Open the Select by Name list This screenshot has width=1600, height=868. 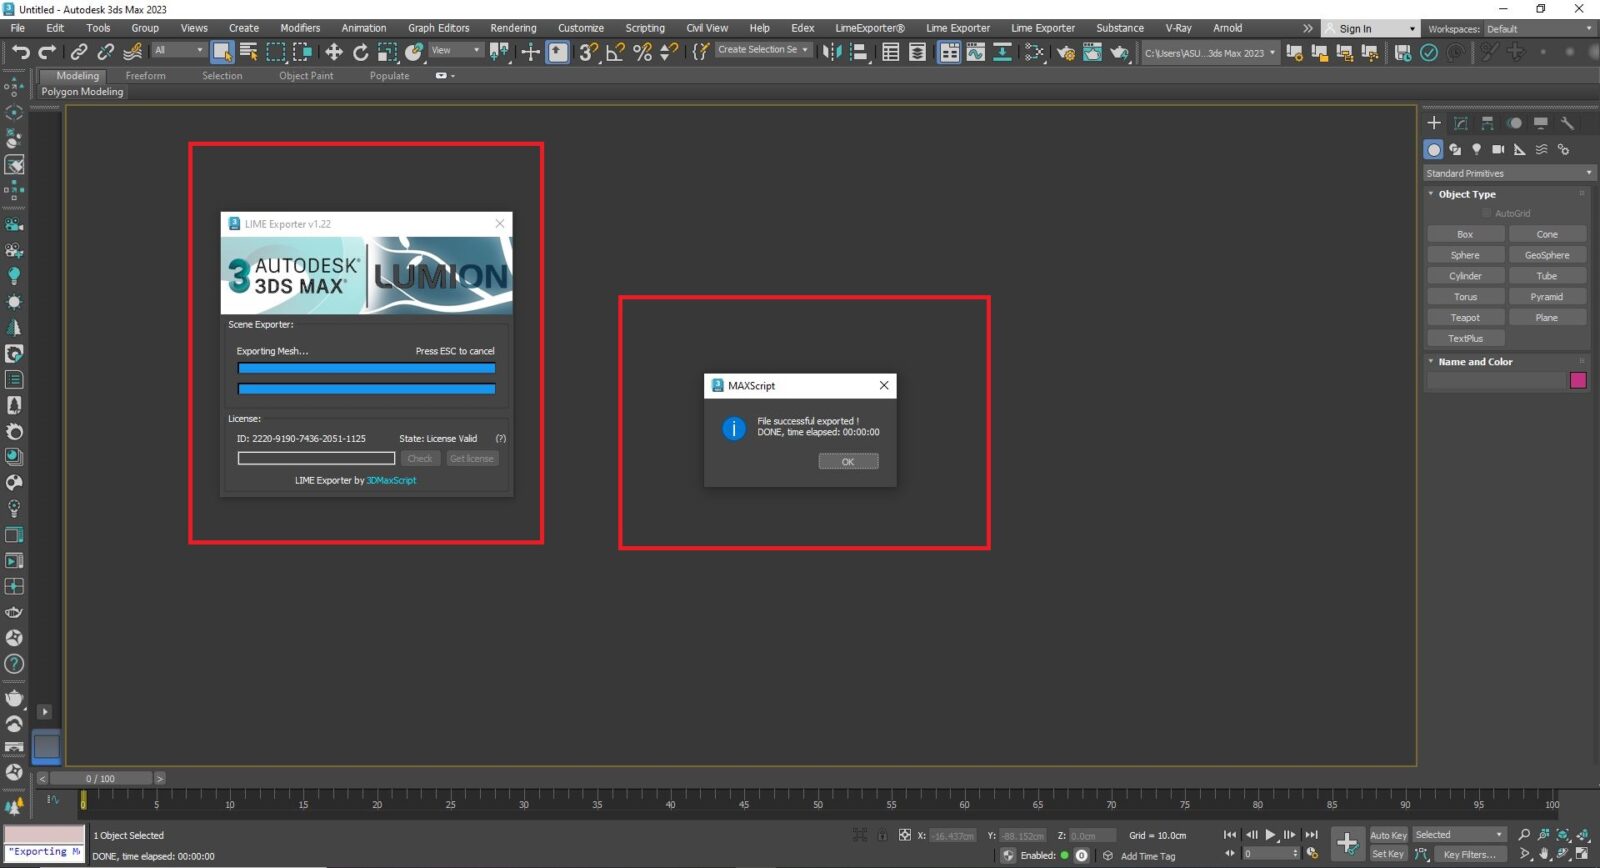pos(249,52)
